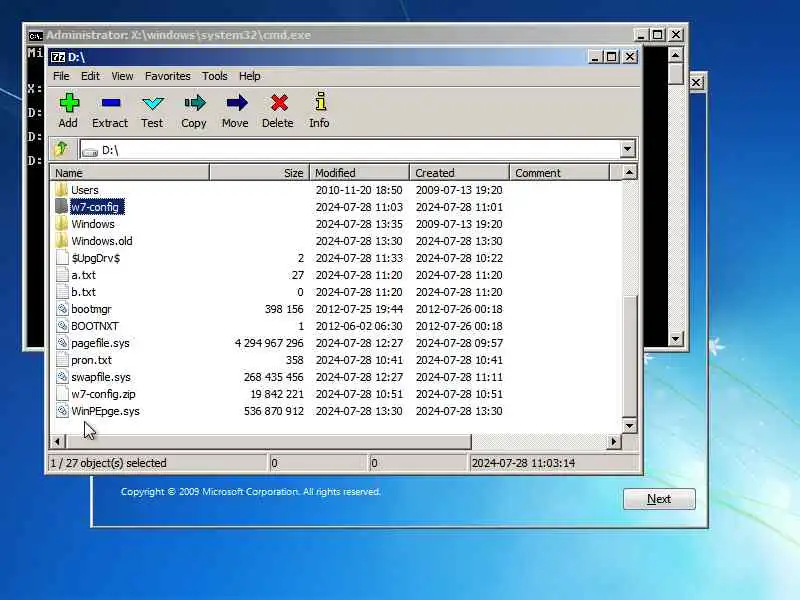This screenshot has height=600, width=800.
Task: Click the pagefile.sys size 4 294 967 296
Action: [269, 343]
